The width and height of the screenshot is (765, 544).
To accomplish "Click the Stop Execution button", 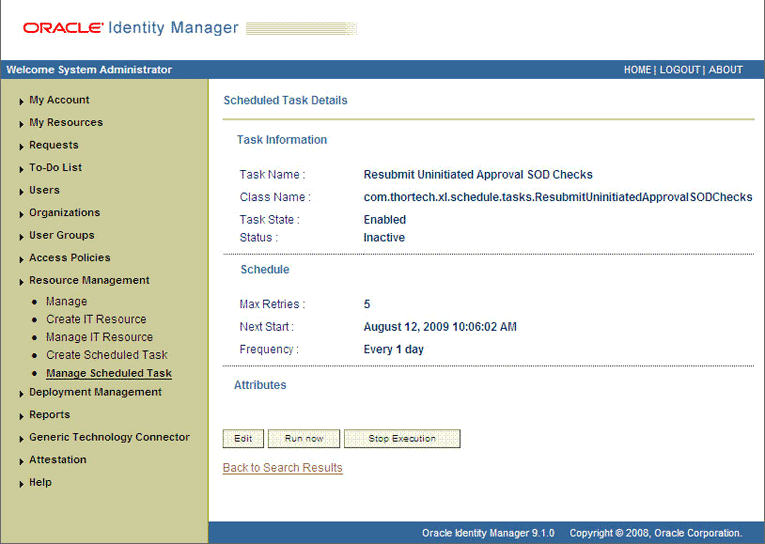I will coord(402,439).
